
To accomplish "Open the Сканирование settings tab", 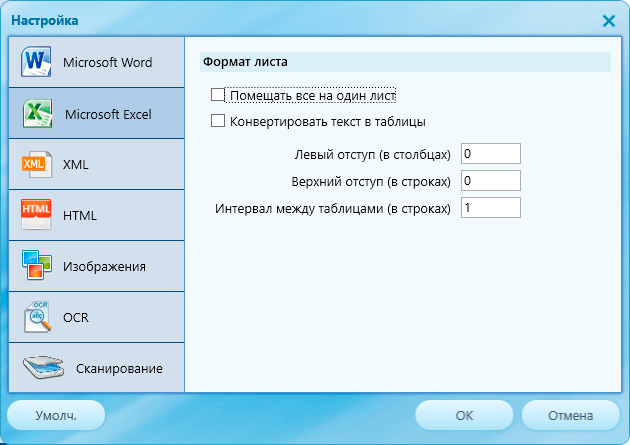I will [x=96, y=368].
